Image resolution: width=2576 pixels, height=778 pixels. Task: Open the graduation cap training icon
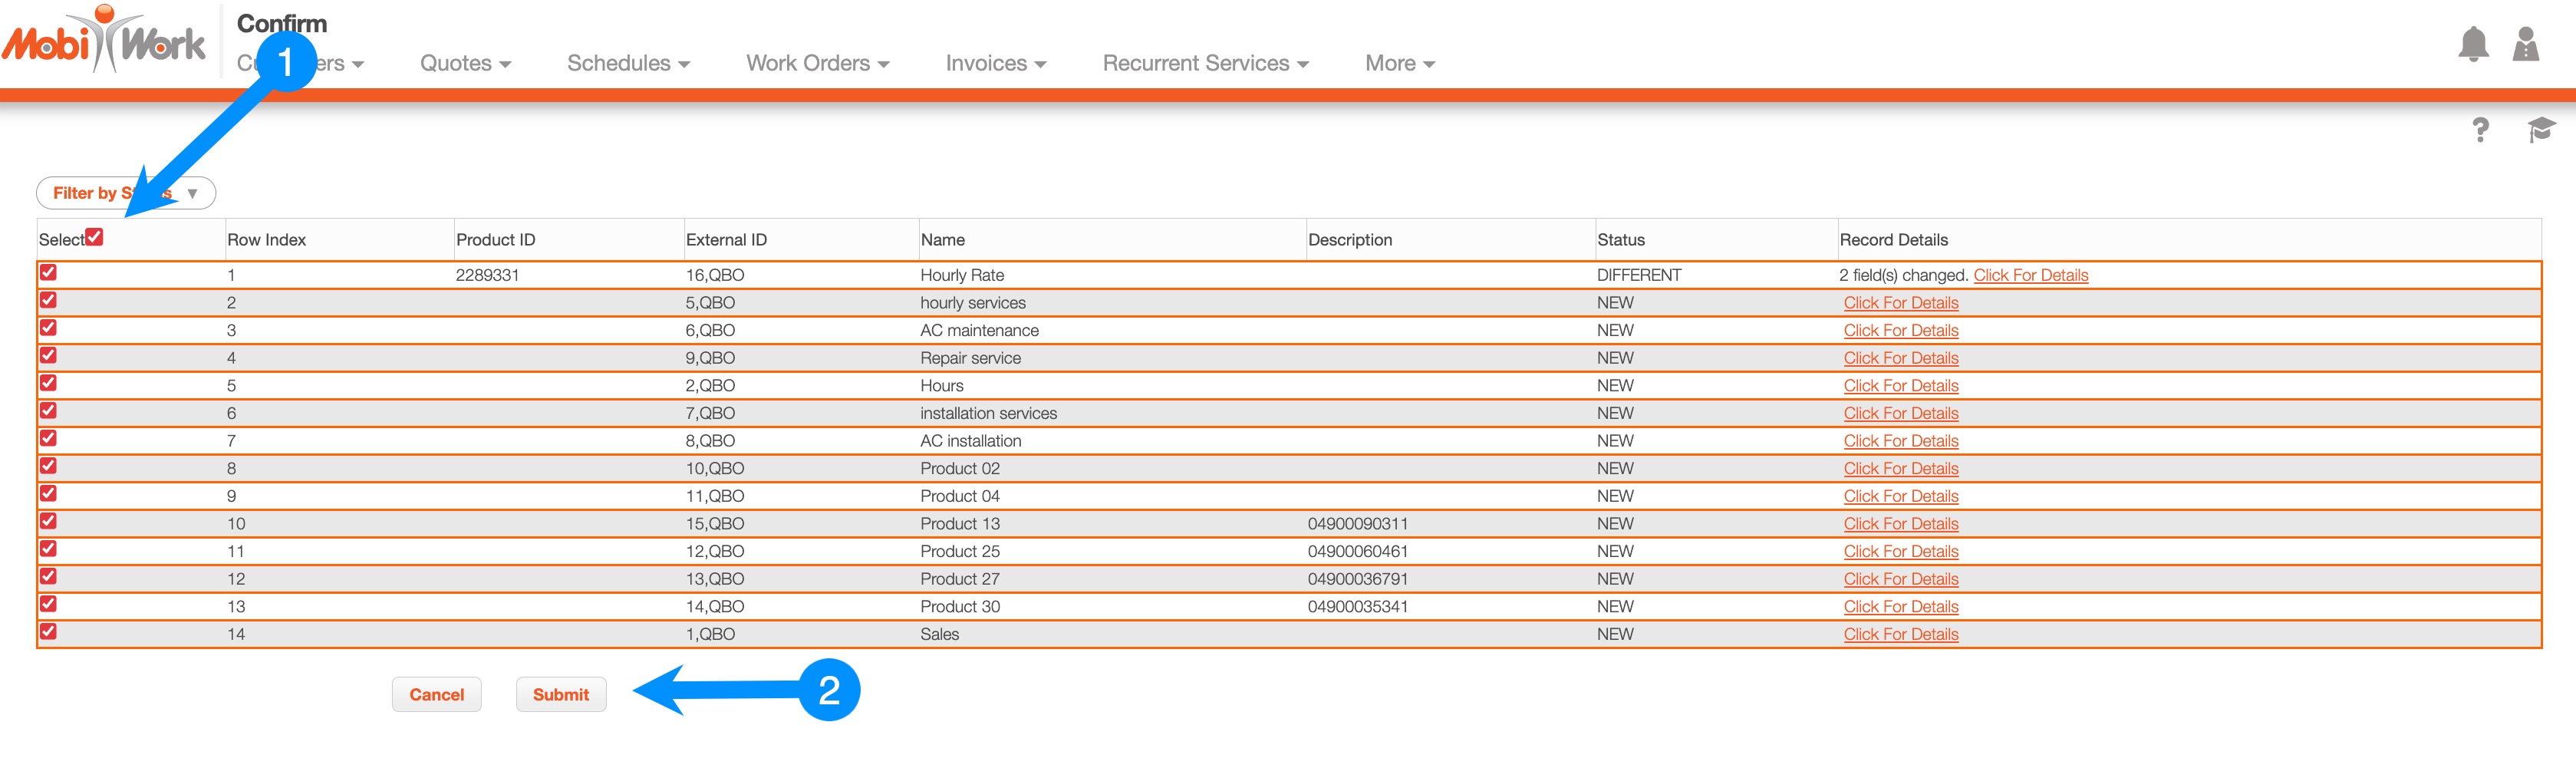(x=2540, y=129)
